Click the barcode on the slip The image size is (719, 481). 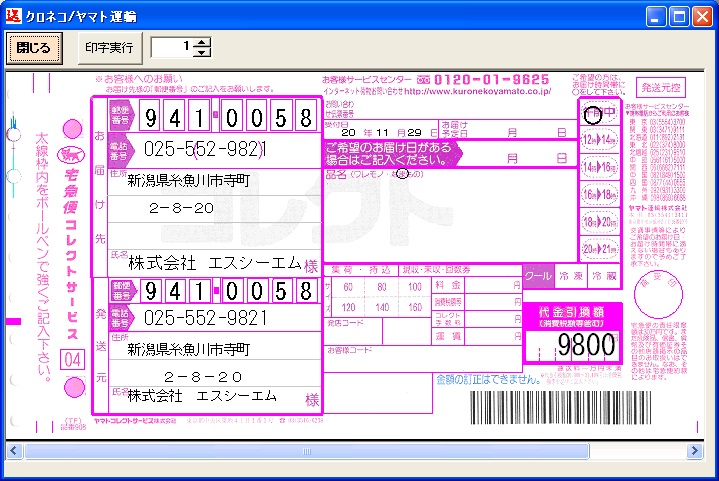[x=560, y=408]
